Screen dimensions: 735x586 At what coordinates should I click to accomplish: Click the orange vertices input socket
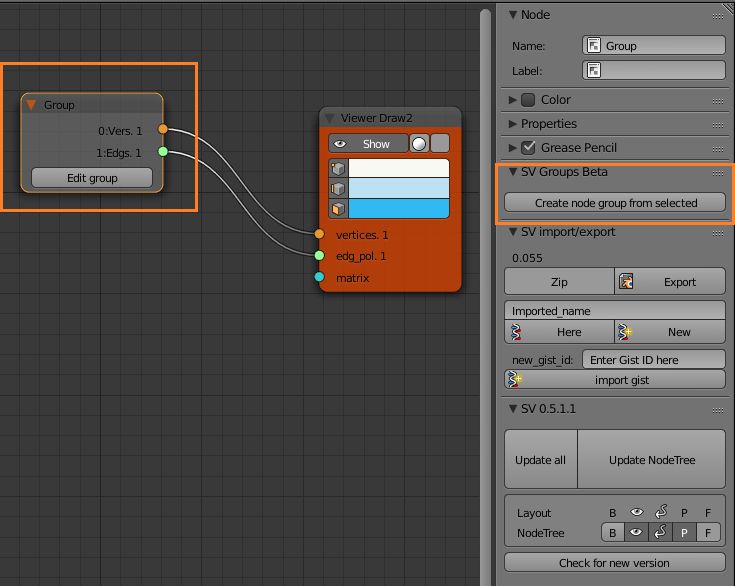point(319,234)
